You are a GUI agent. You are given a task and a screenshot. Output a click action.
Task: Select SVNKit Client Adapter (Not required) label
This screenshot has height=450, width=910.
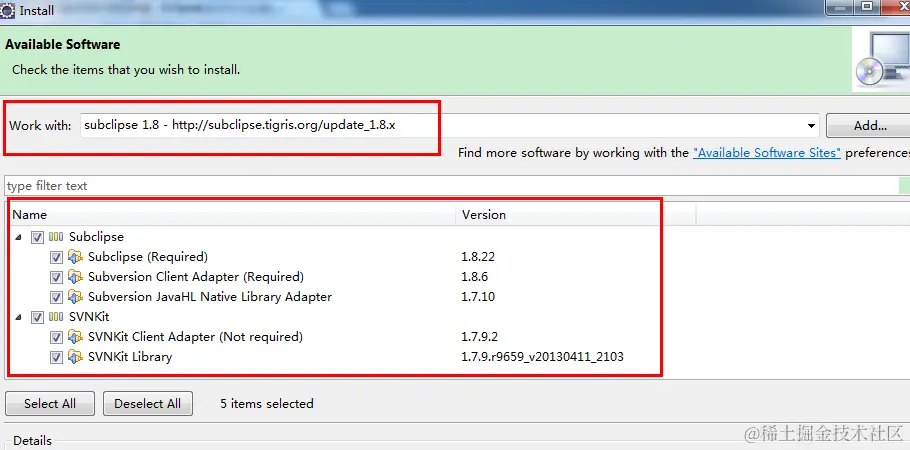[x=196, y=337]
